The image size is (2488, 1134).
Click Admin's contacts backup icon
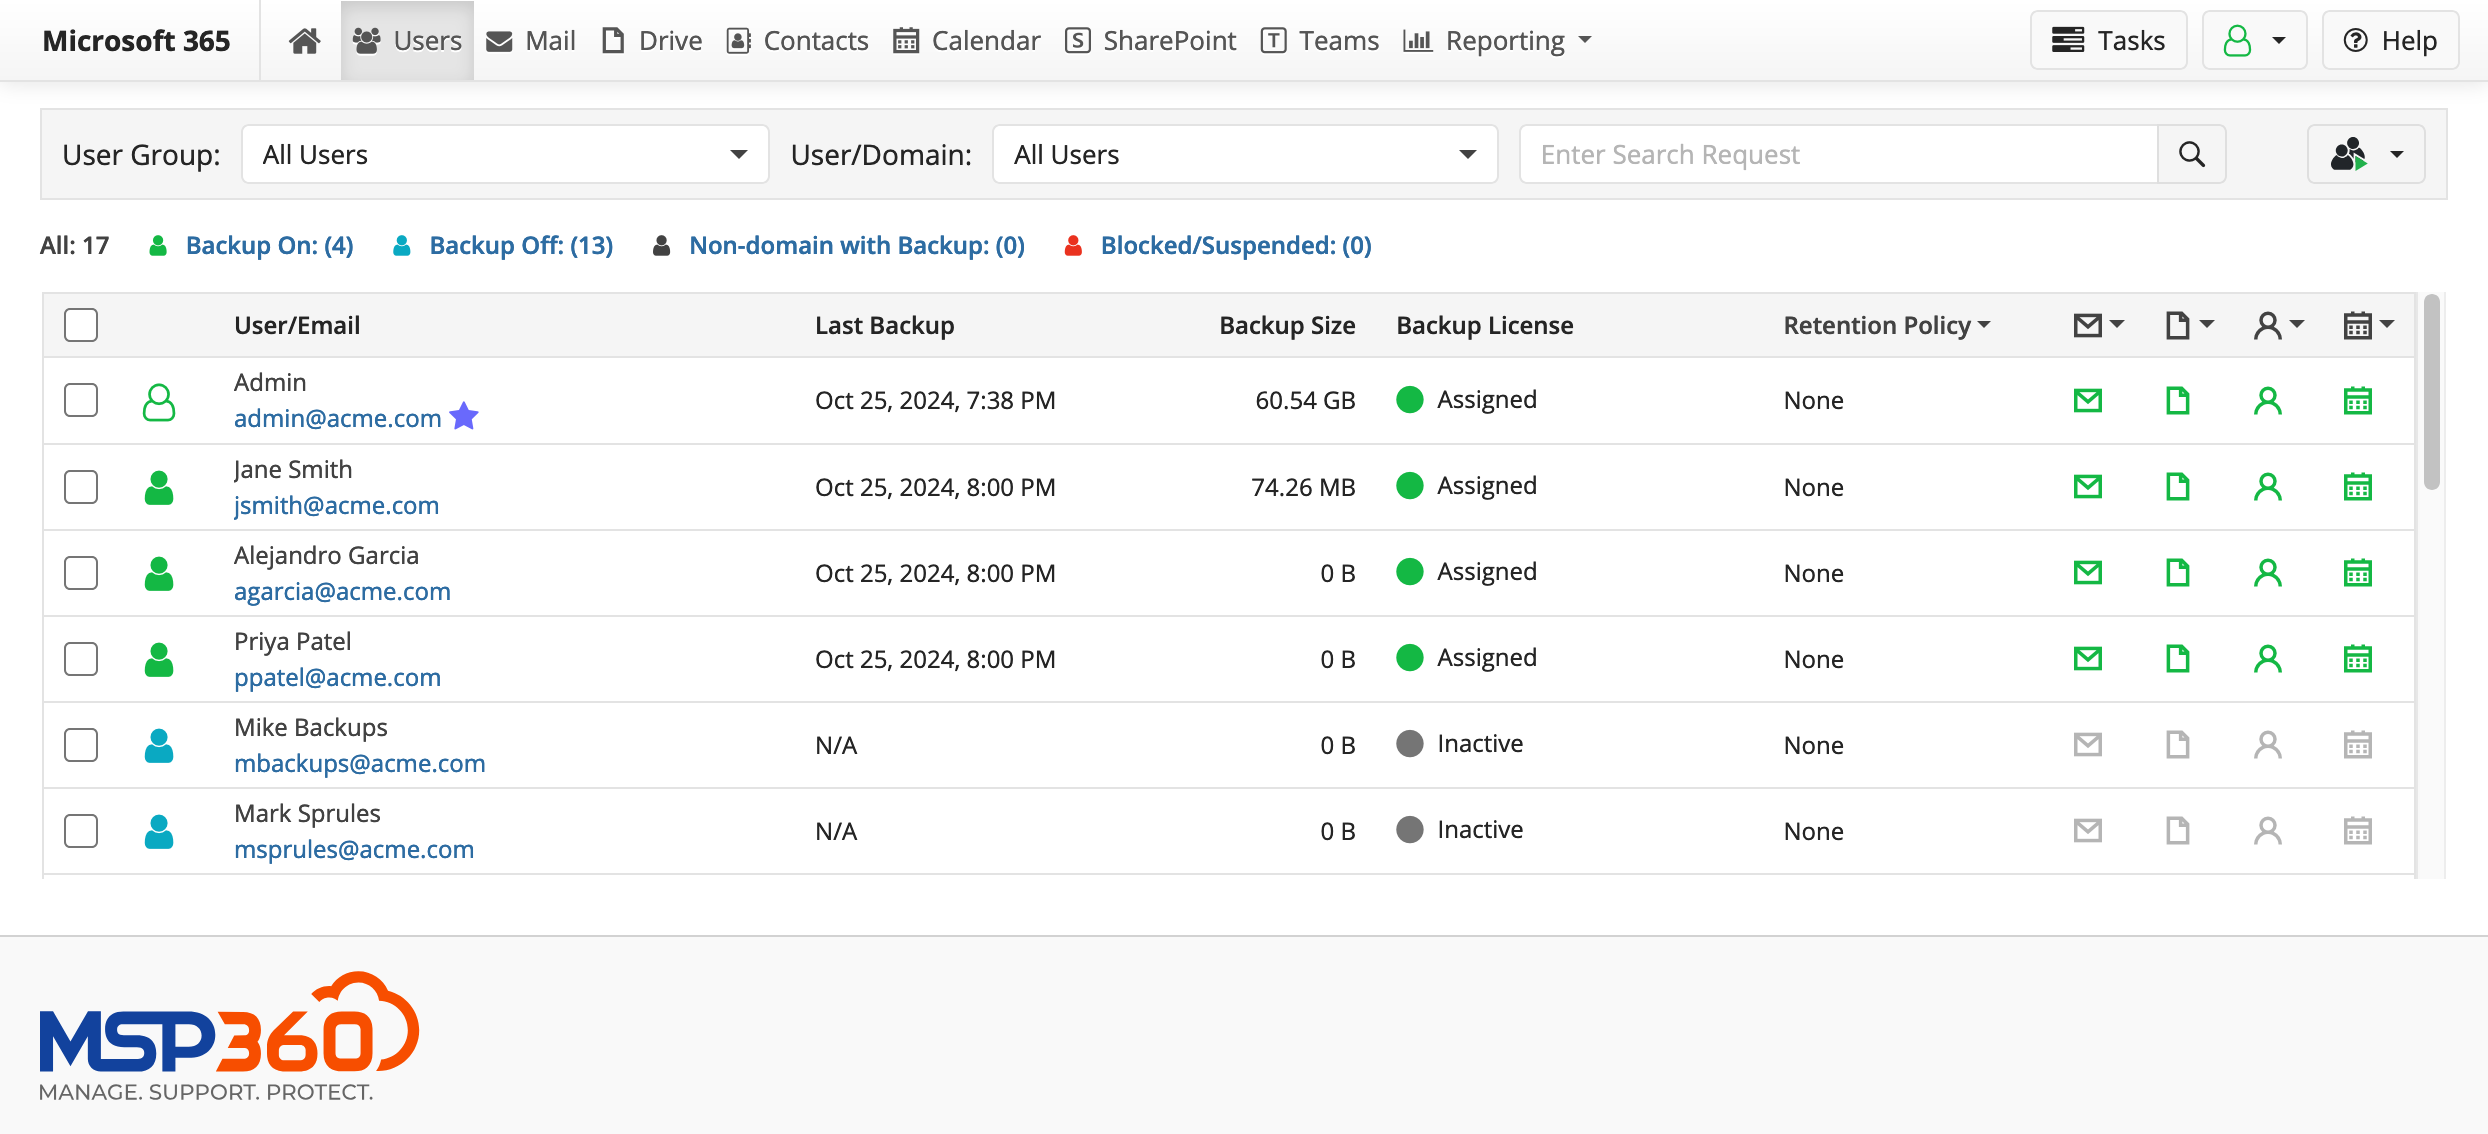pos(2267,400)
